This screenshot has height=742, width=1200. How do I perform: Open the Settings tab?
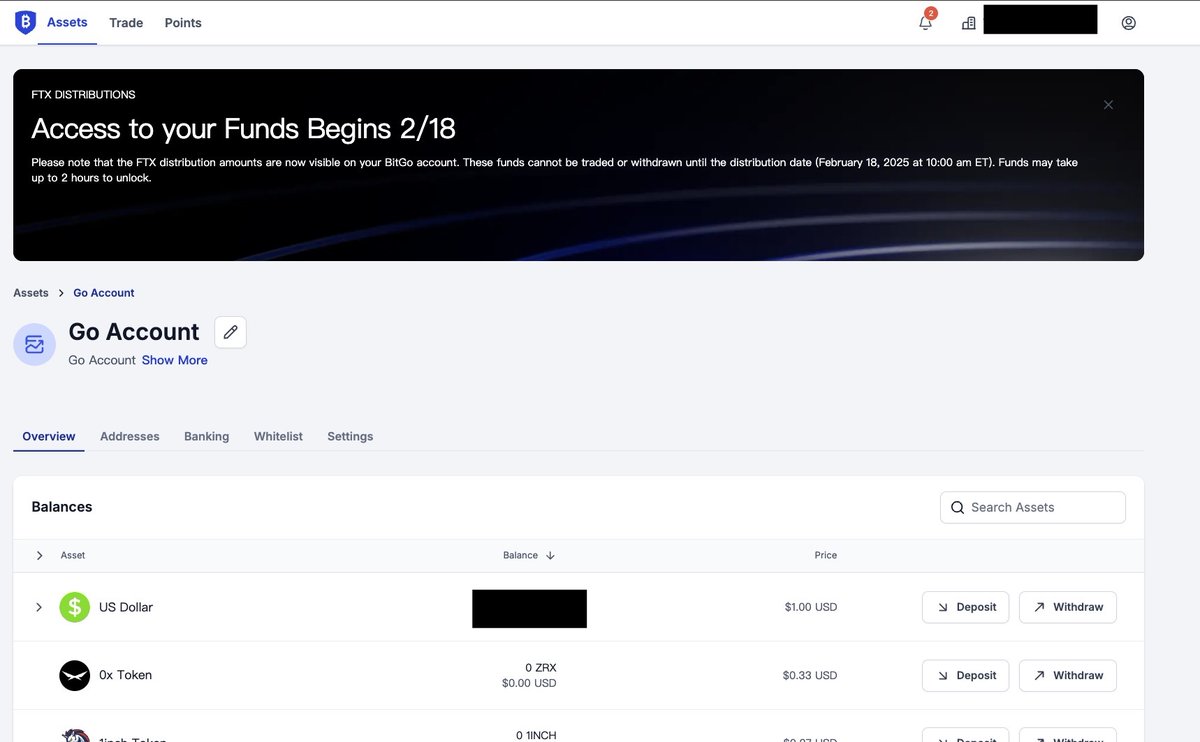[x=350, y=436]
